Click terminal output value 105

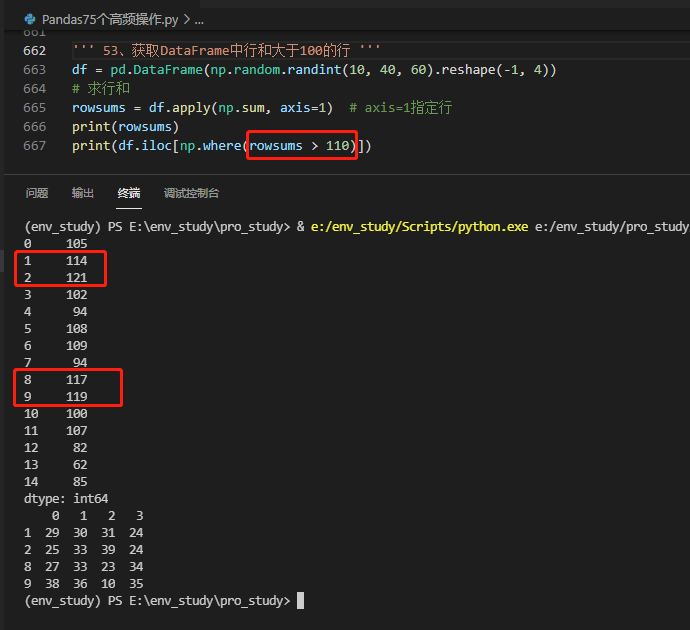pyautogui.click(x=77, y=244)
